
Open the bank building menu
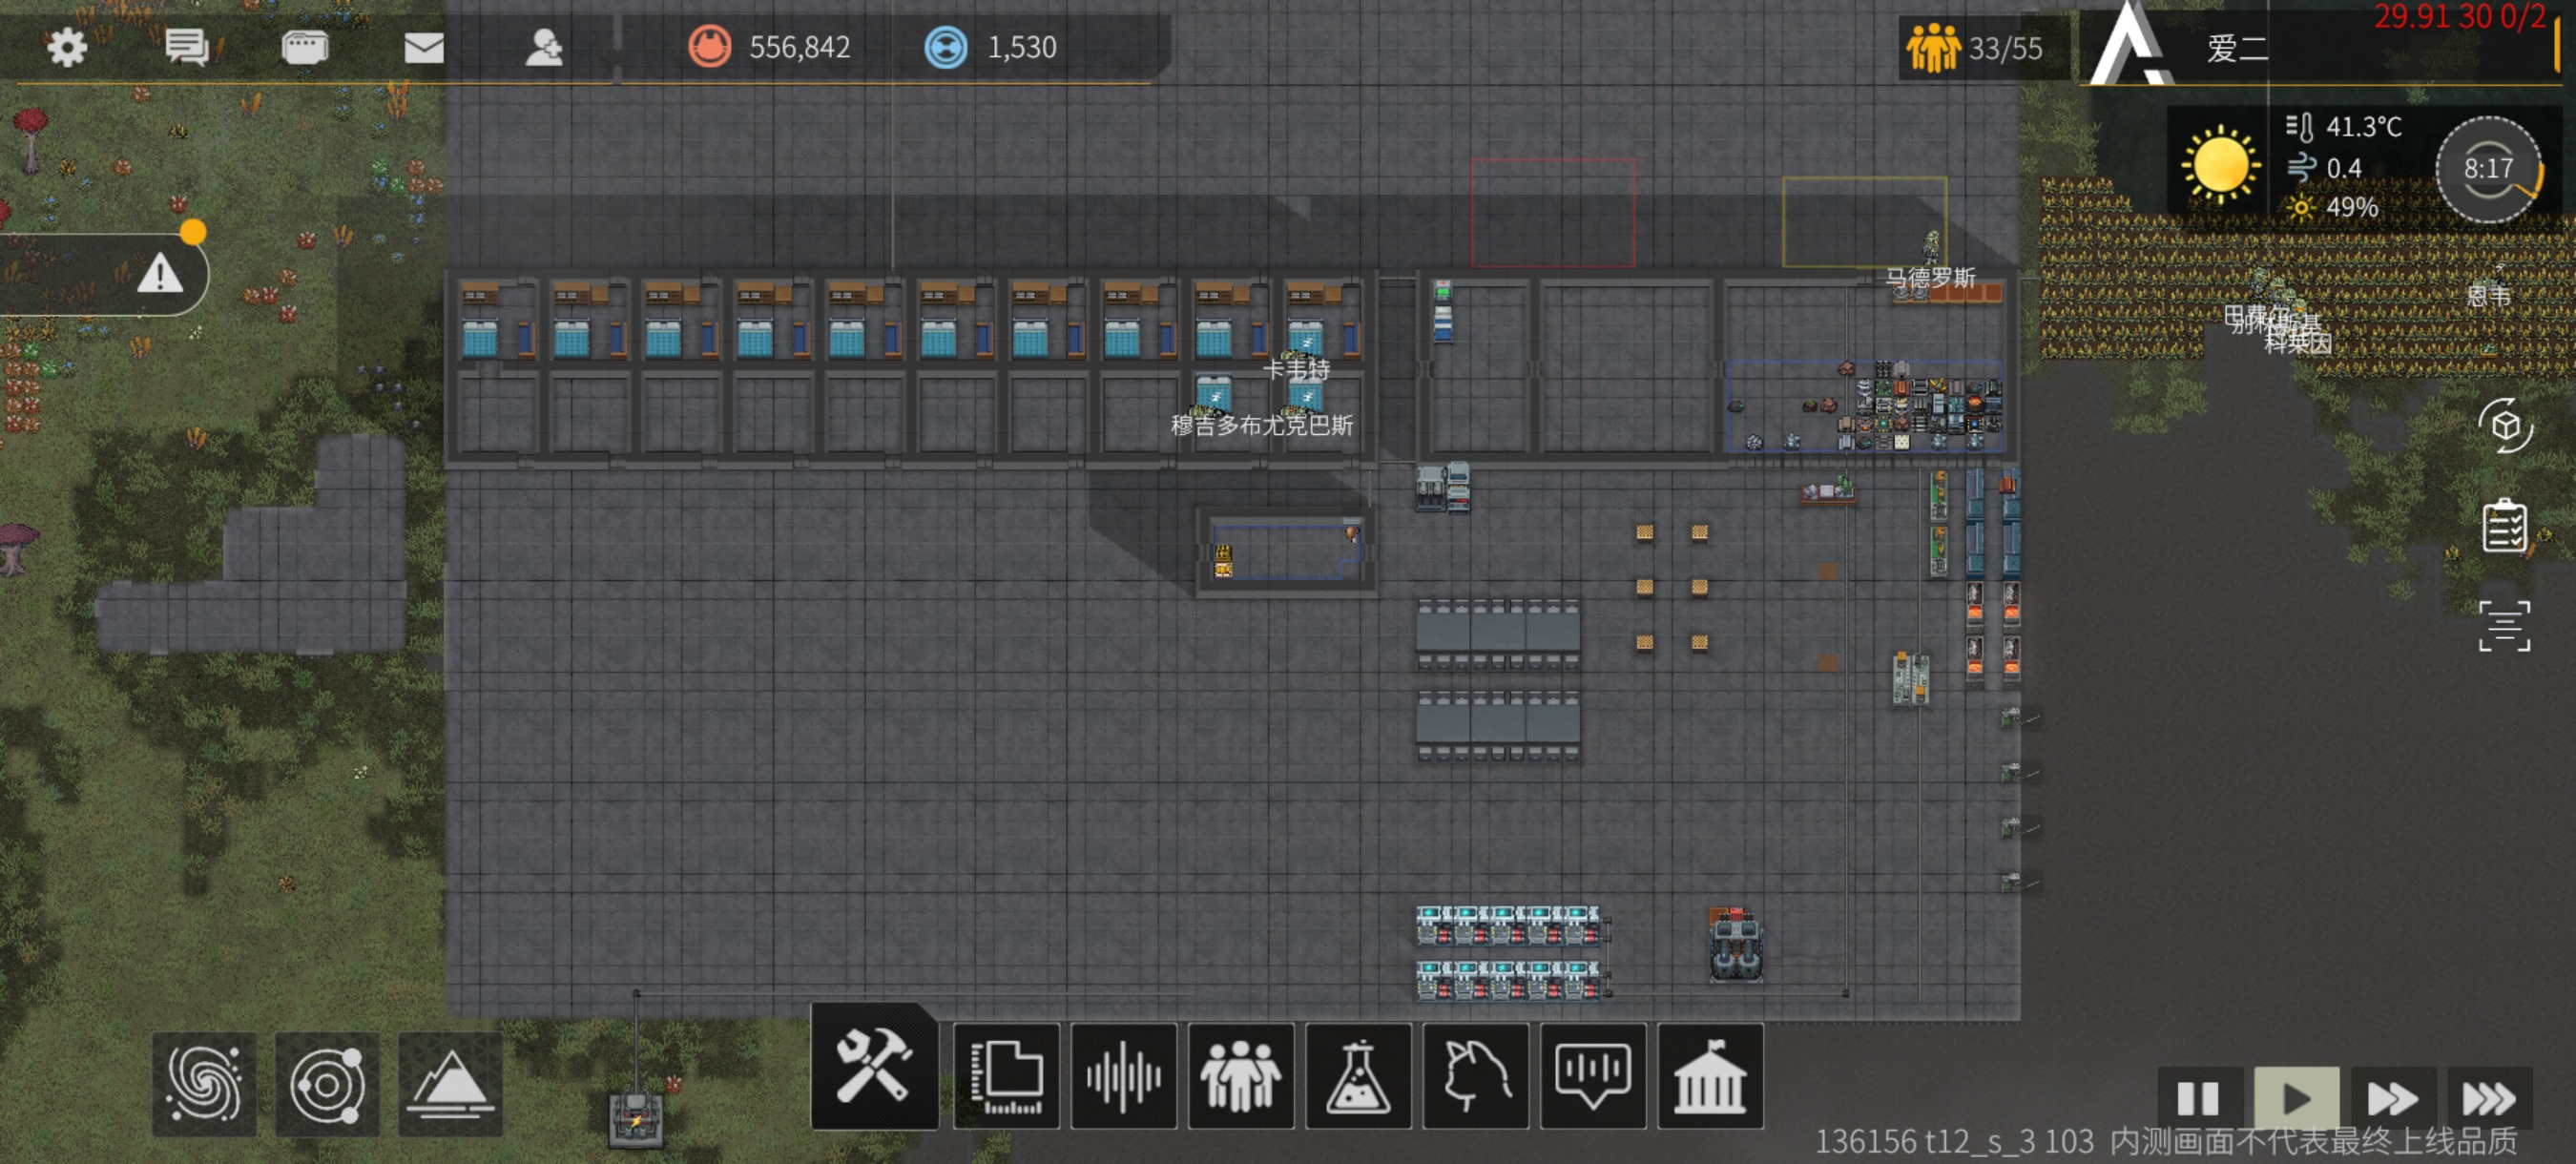[1710, 1076]
